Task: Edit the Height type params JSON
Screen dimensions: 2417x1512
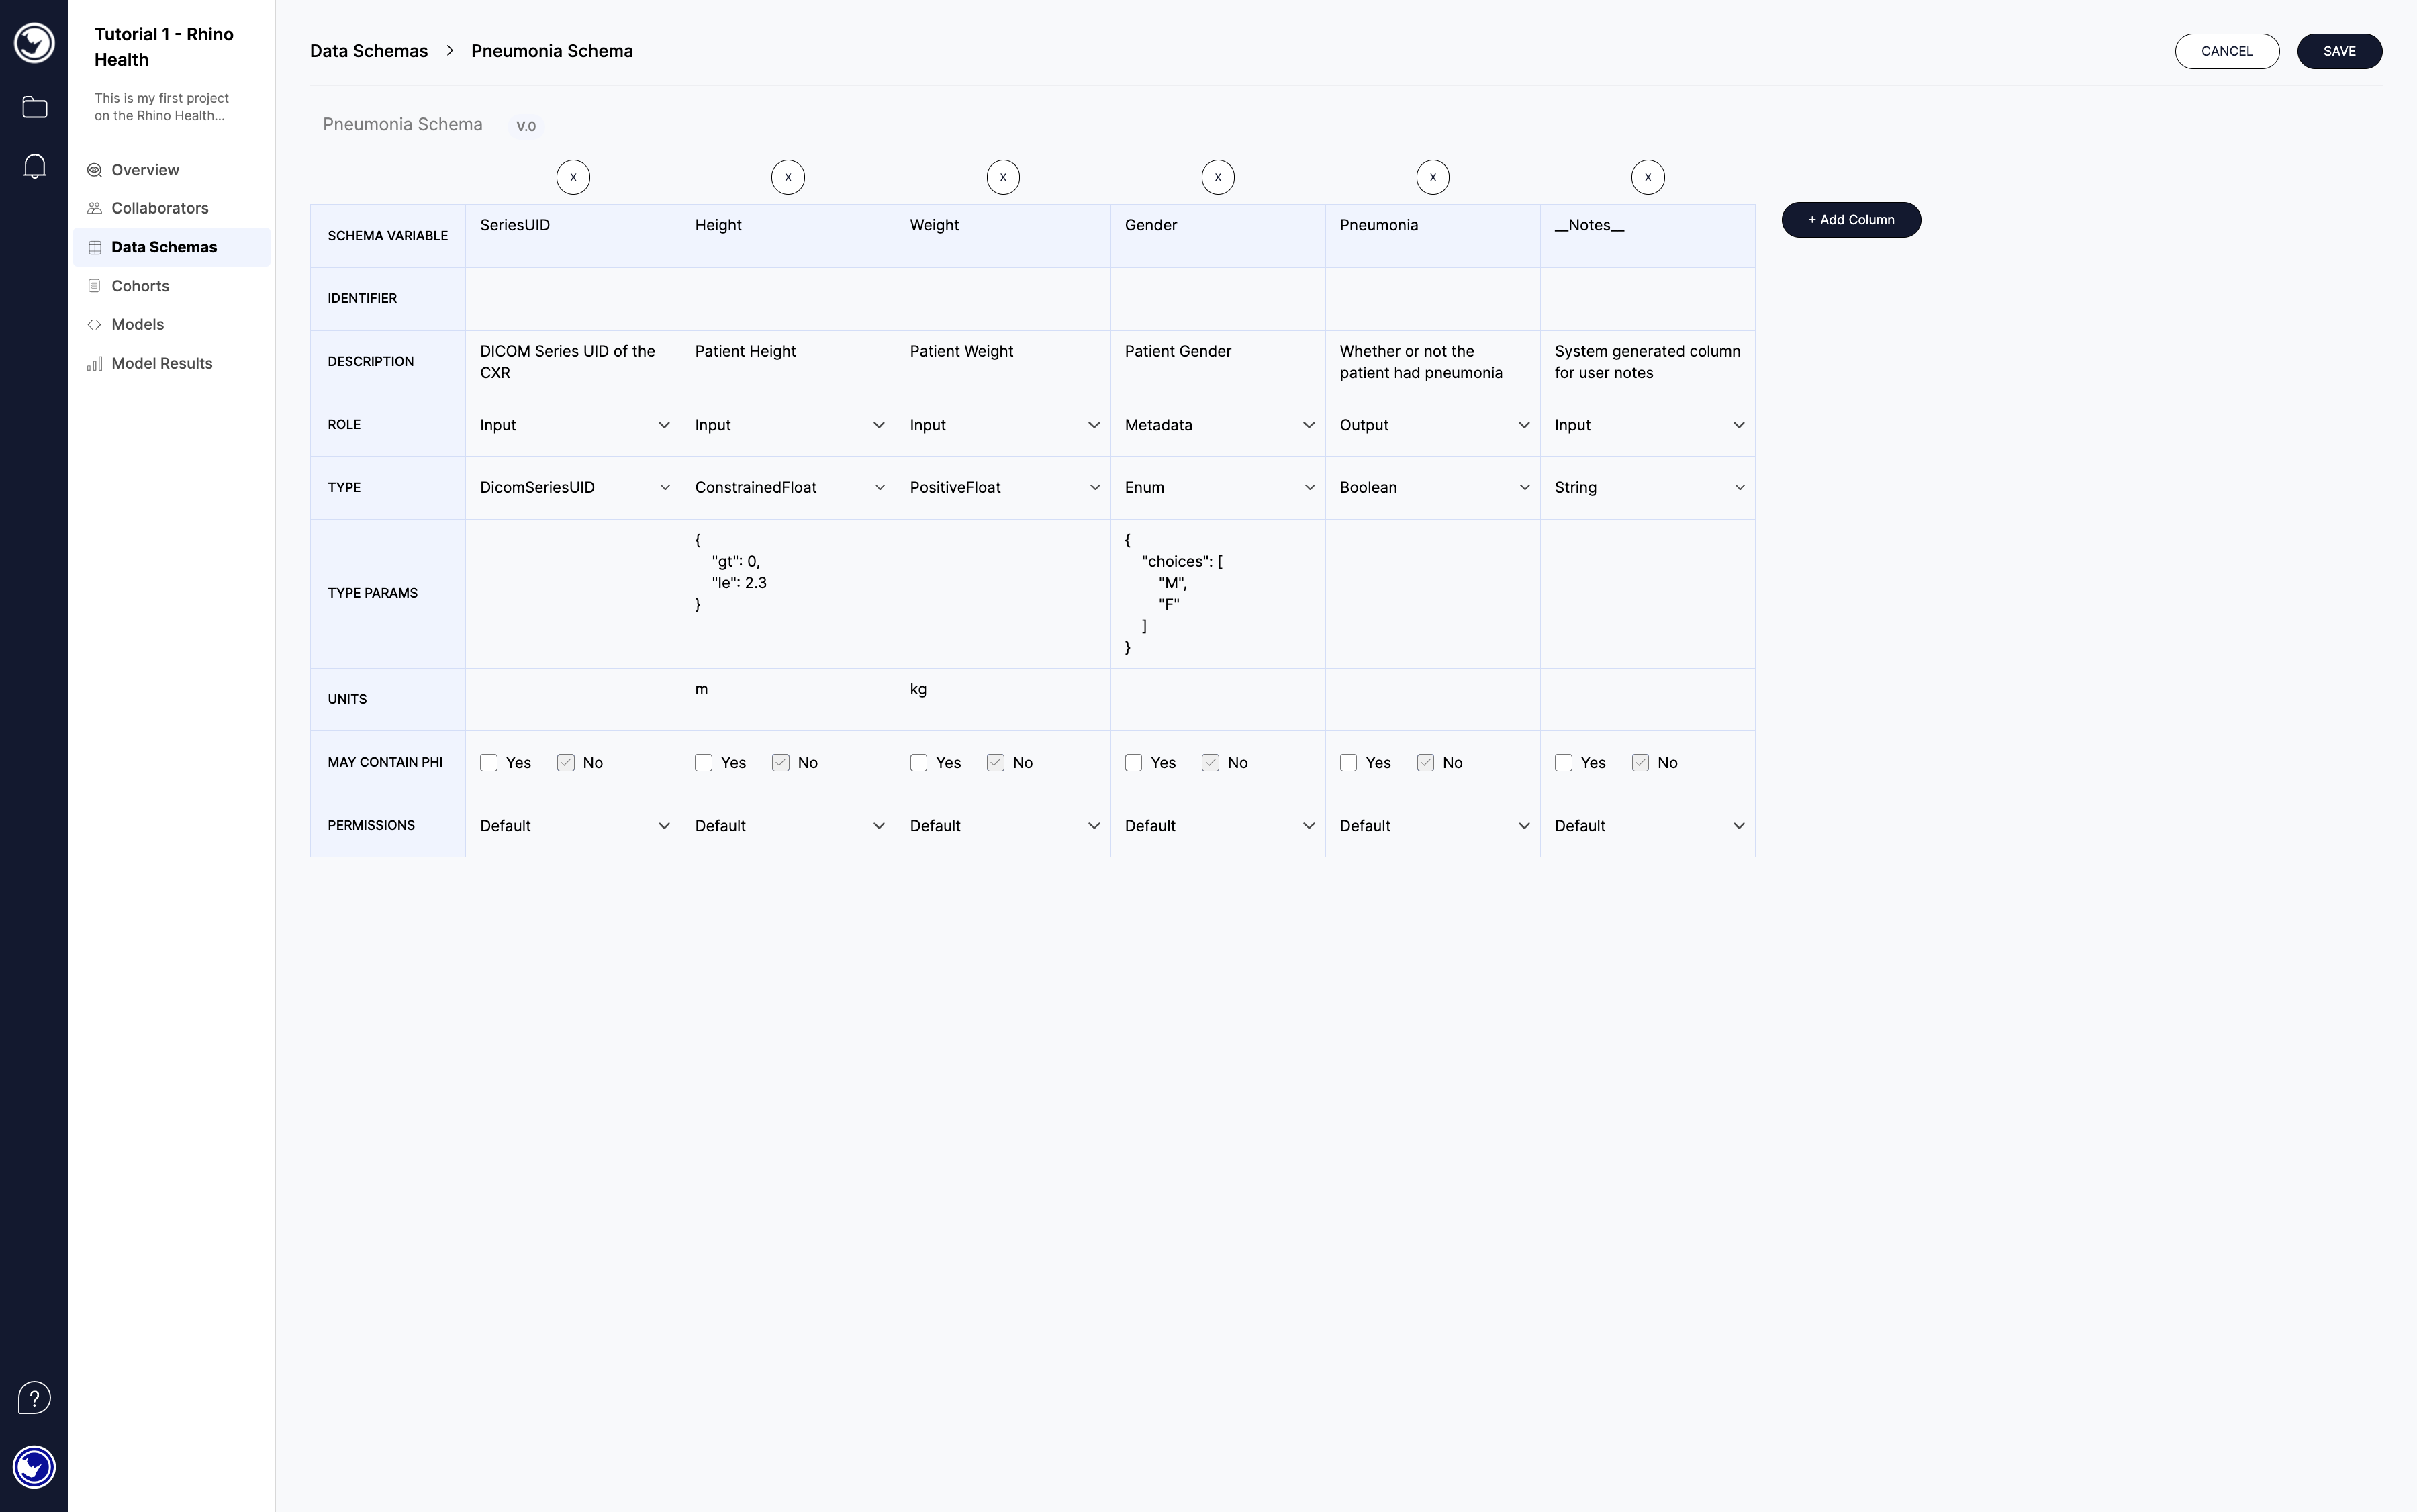Action: click(788, 594)
